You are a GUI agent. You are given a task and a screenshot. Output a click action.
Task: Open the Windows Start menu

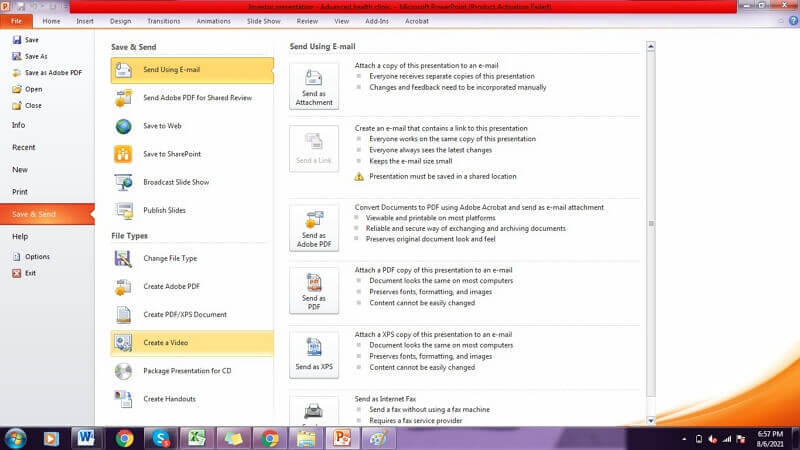point(15,439)
